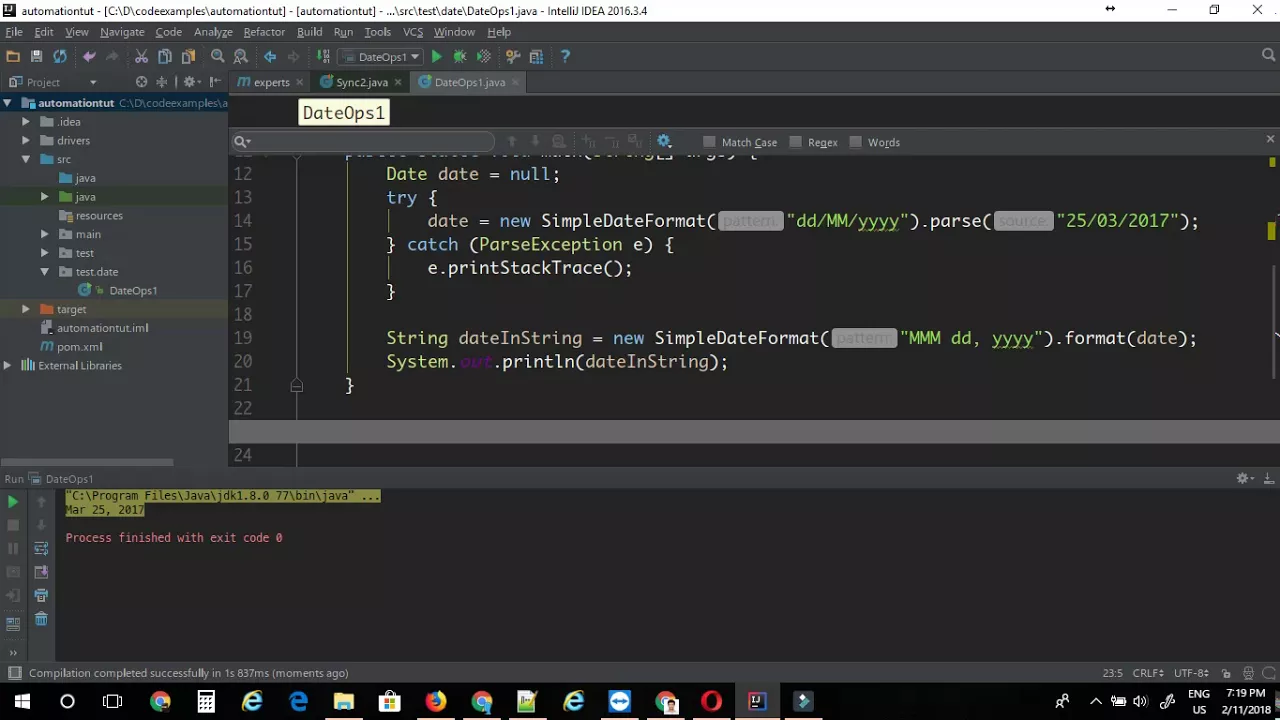Open search-everywhere magnifier at top right

[x=1269, y=57]
